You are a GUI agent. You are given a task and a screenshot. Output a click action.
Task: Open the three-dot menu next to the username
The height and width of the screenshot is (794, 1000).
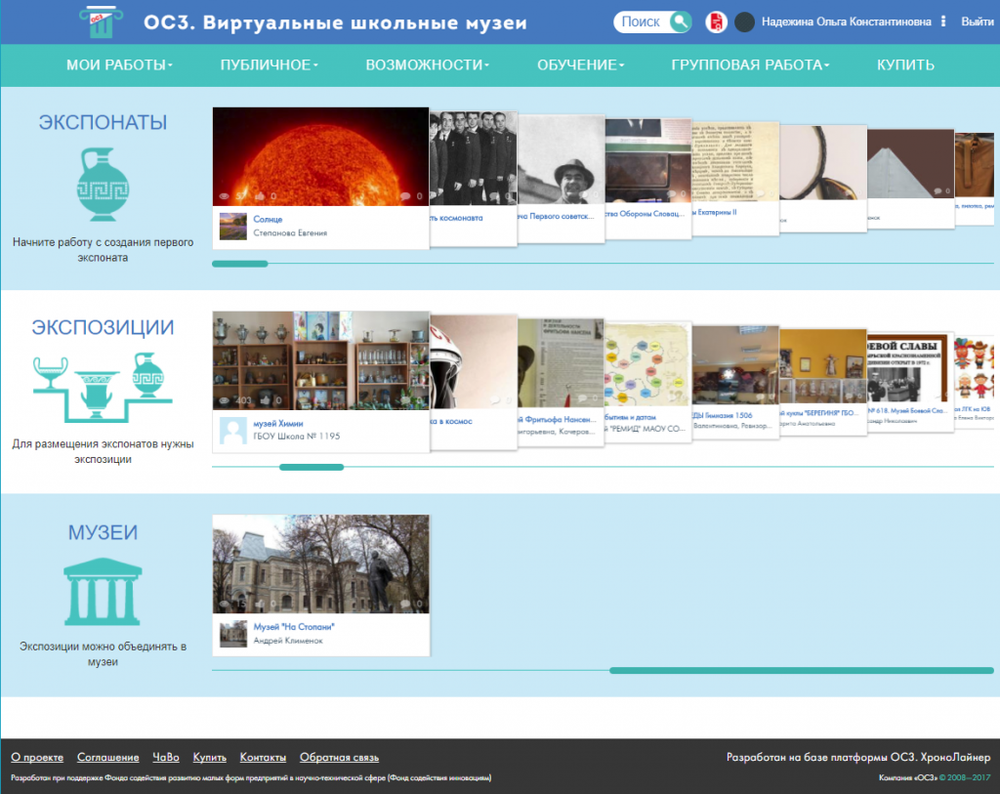tap(944, 20)
